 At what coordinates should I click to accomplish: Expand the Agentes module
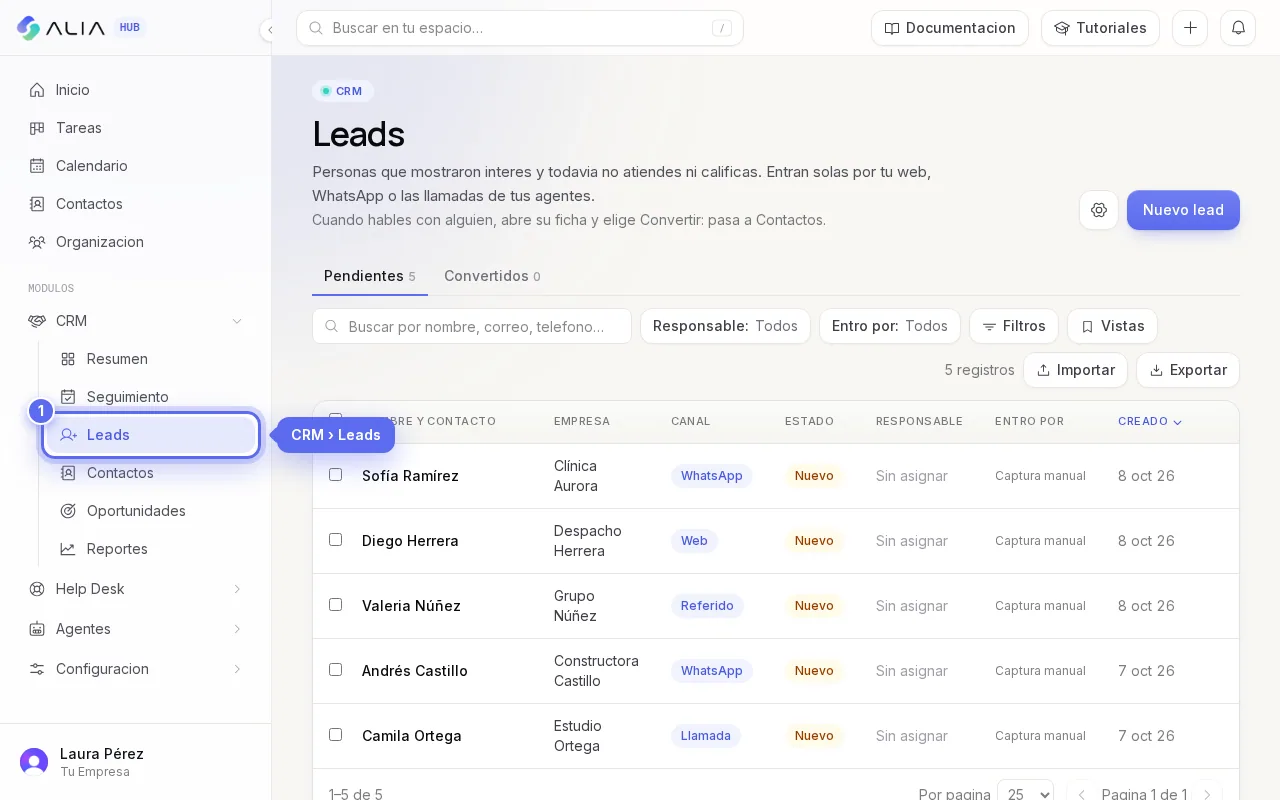pyautogui.click(x=136, y=629)
